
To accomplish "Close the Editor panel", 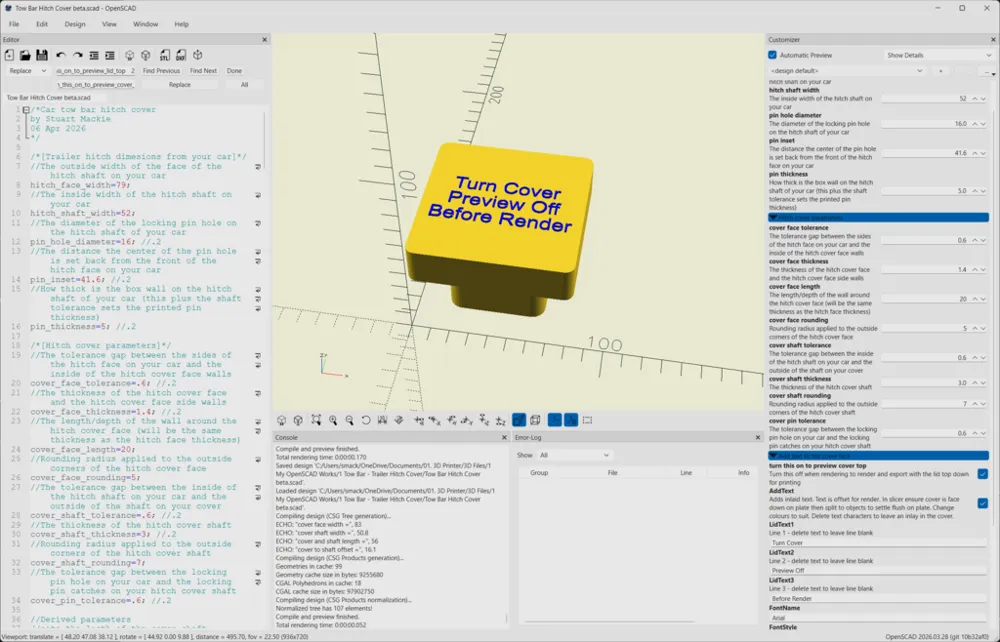I will [265, 40].
